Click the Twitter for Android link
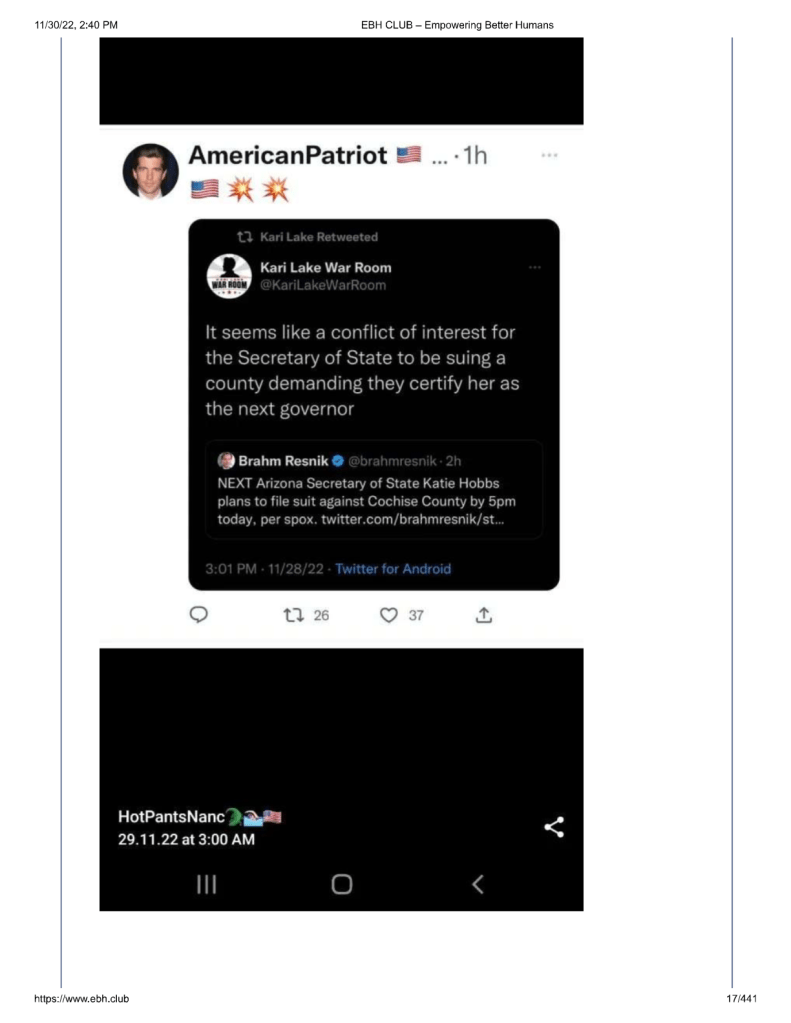Image resolution: width=791 pixels, height=1023 pixels. [x=393, y=569]
